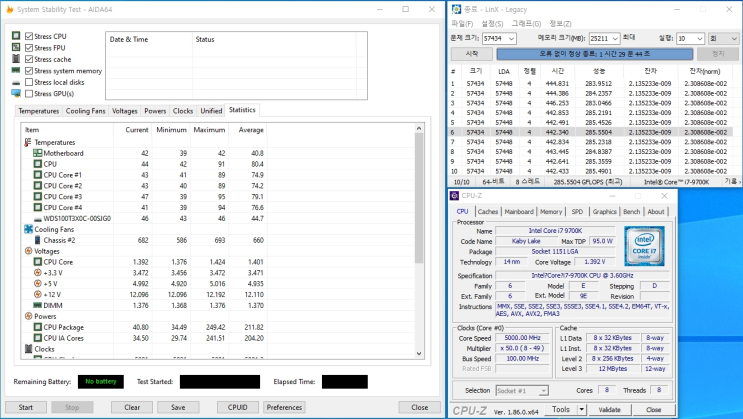Open the last menu in the LinX menu bar
The height and width of the screenshot is (419, 743).
point(560,23)
